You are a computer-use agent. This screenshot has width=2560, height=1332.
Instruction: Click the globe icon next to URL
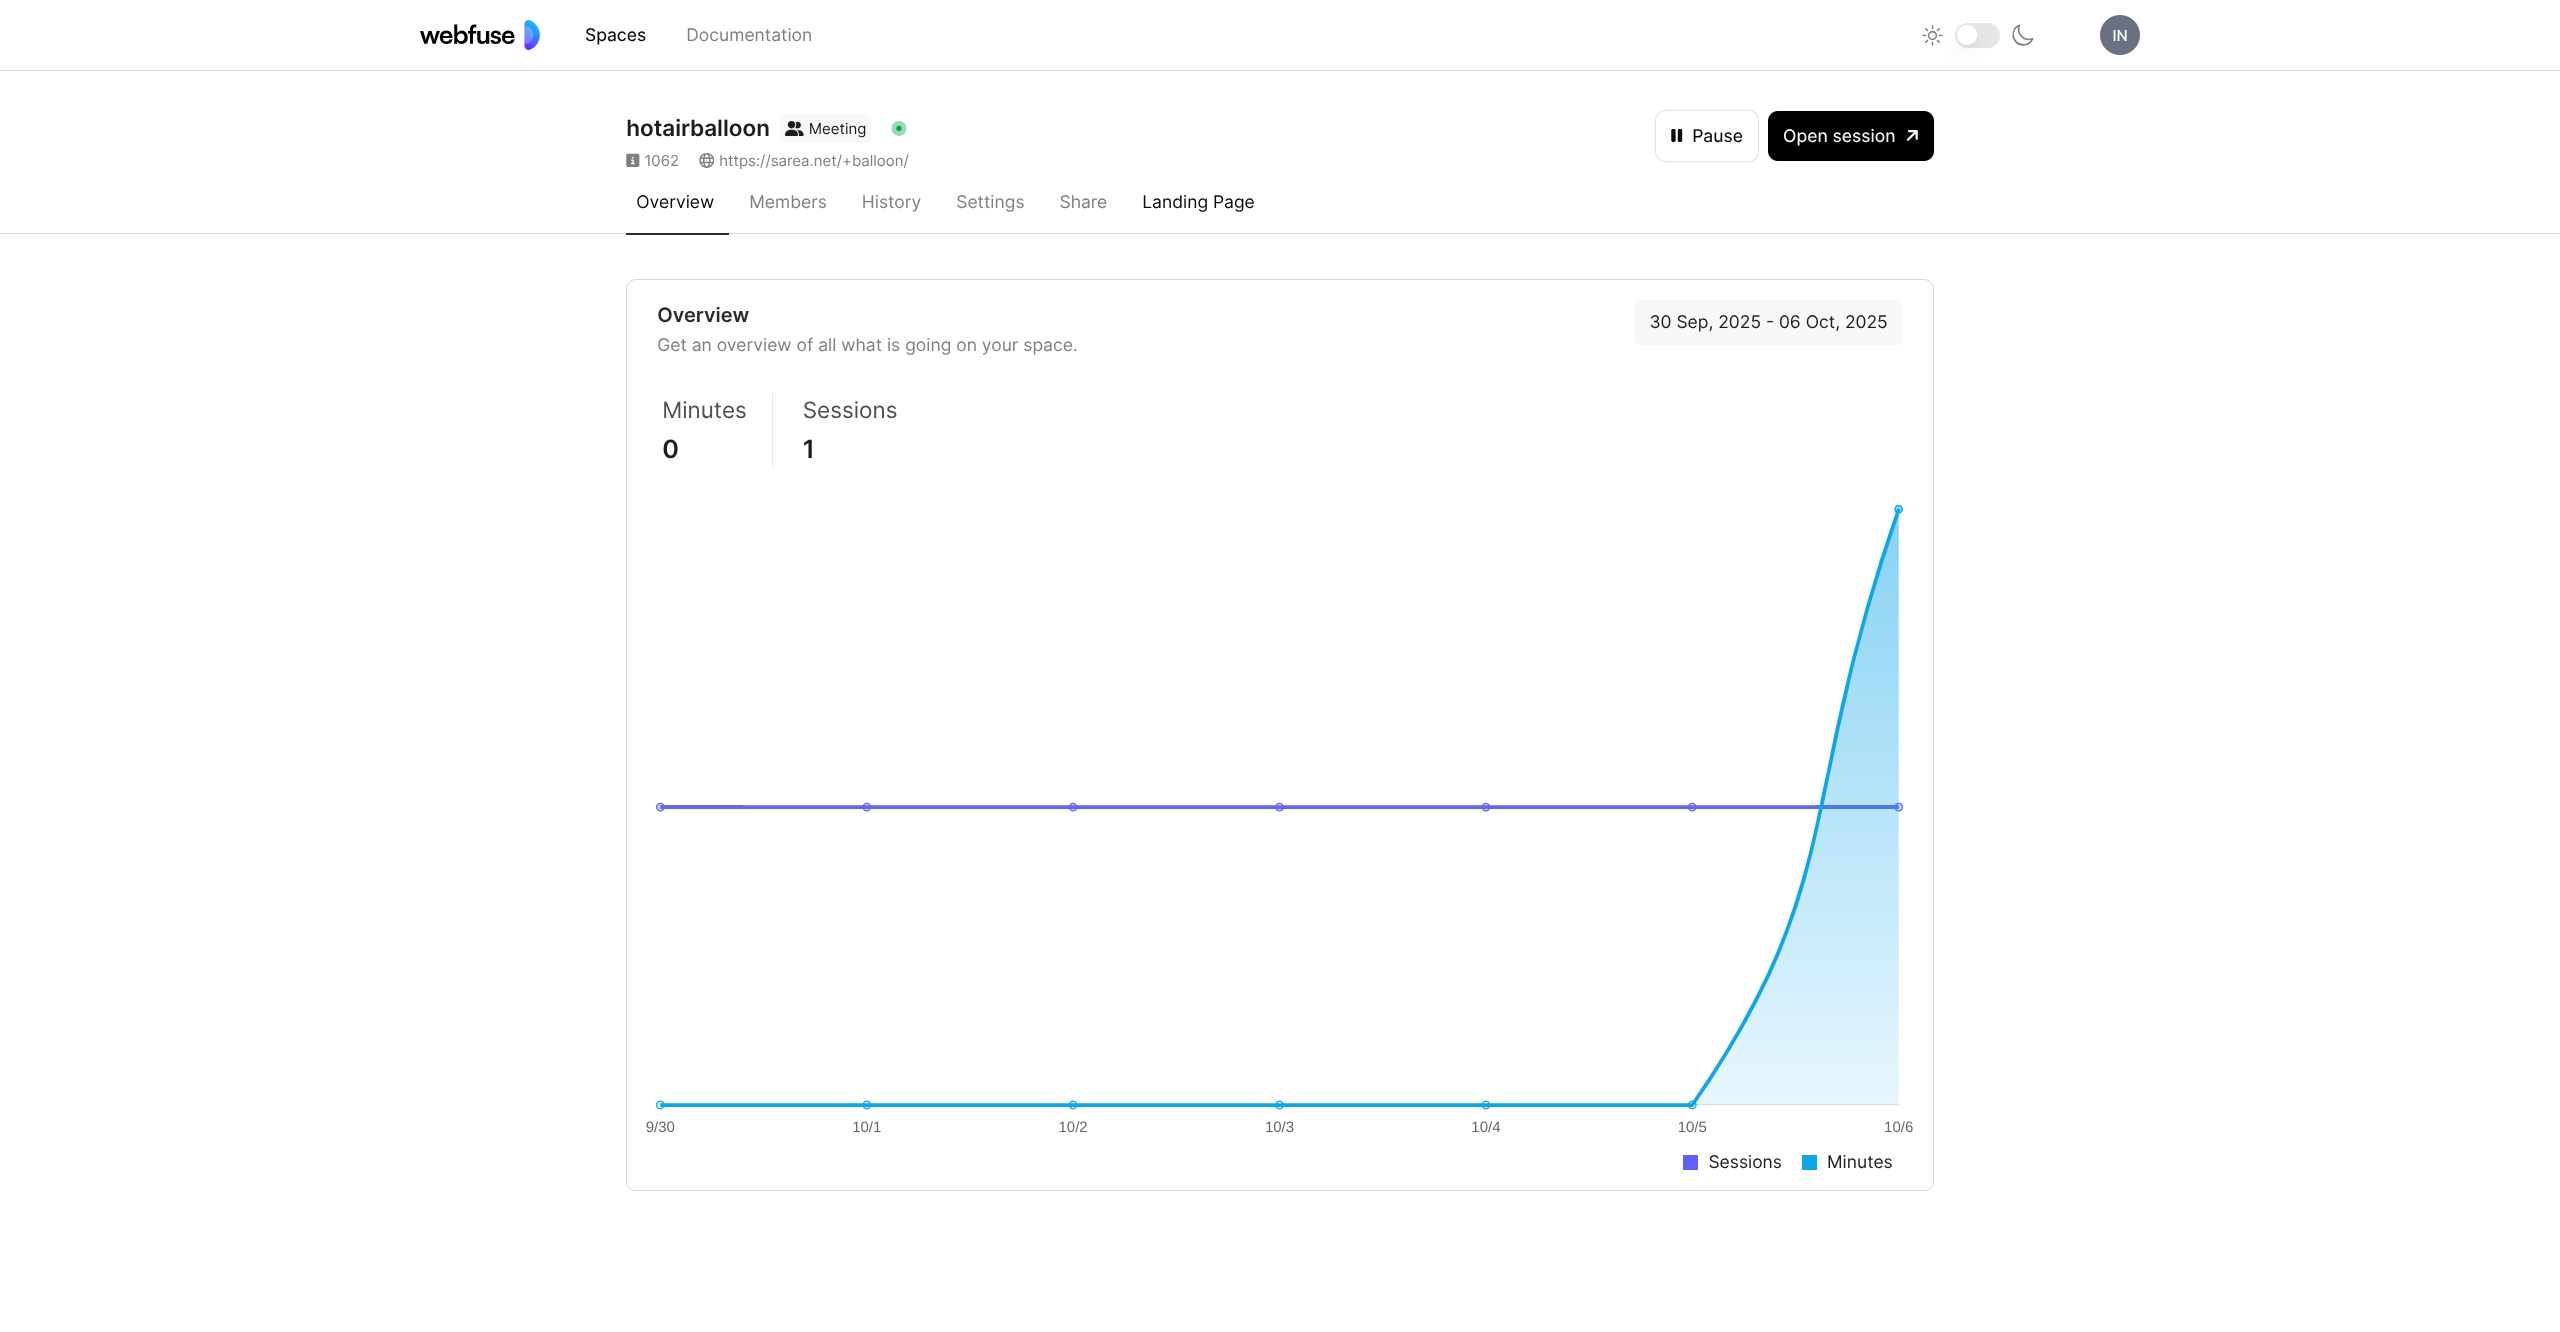coord(706,160)
